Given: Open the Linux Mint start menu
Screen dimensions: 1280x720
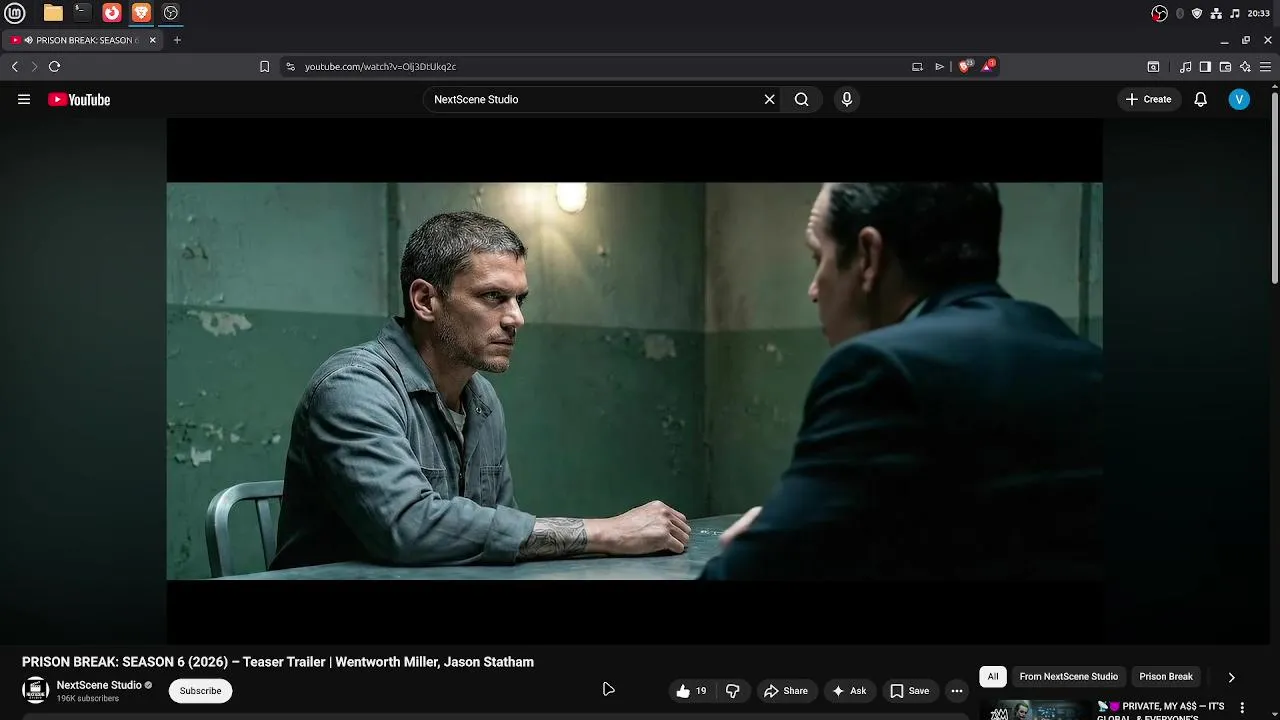Looking at the screenshot, I should pos(14,13).
